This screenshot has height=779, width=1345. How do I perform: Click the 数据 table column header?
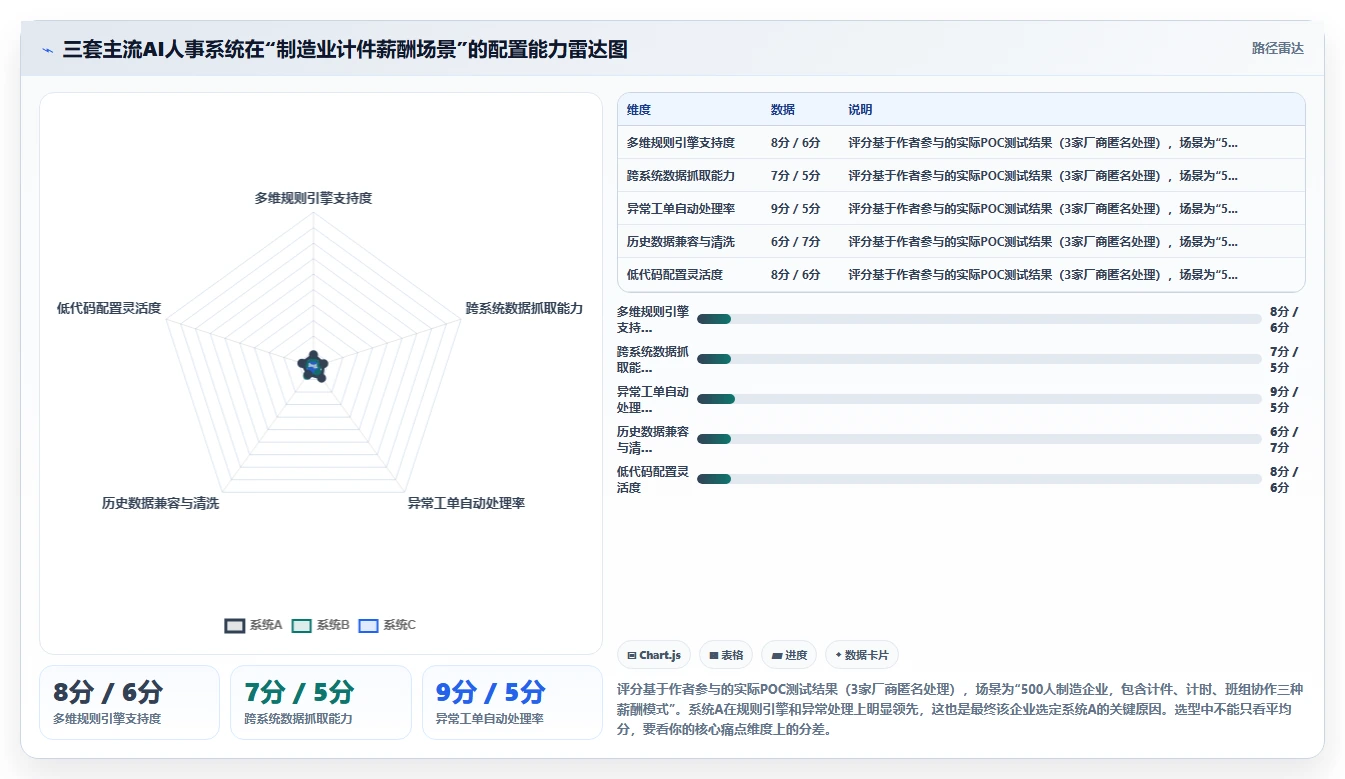click(x=783, y=110)
